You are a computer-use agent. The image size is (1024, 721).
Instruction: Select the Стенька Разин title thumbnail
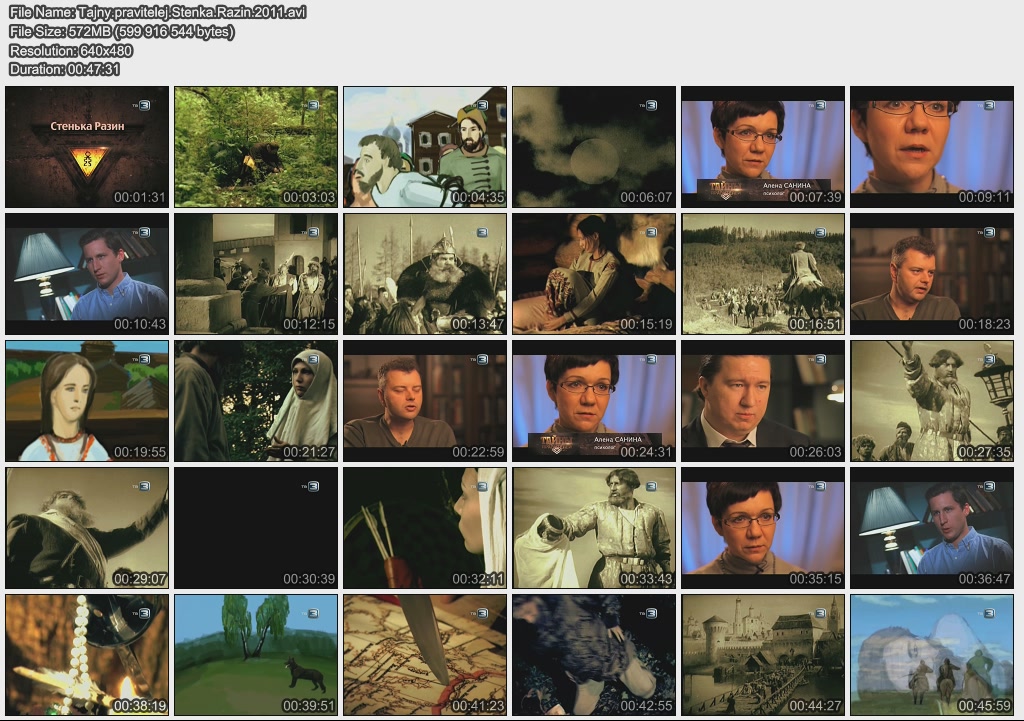click(x=87, y=146)
